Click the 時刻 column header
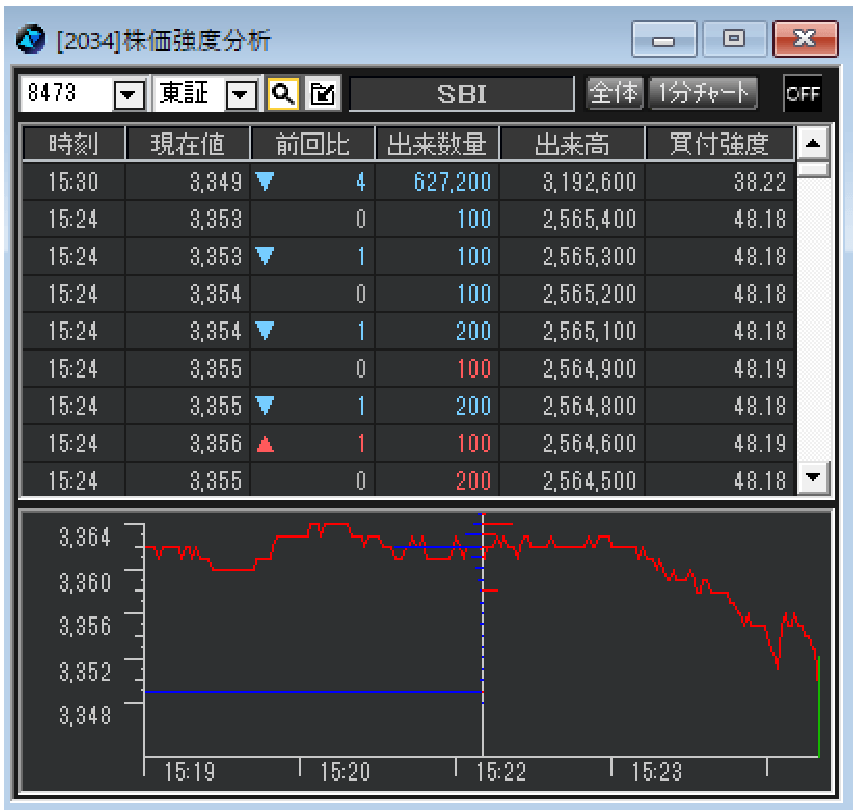The height and width of the screenshot is (810, 854). tap(74, 144)
